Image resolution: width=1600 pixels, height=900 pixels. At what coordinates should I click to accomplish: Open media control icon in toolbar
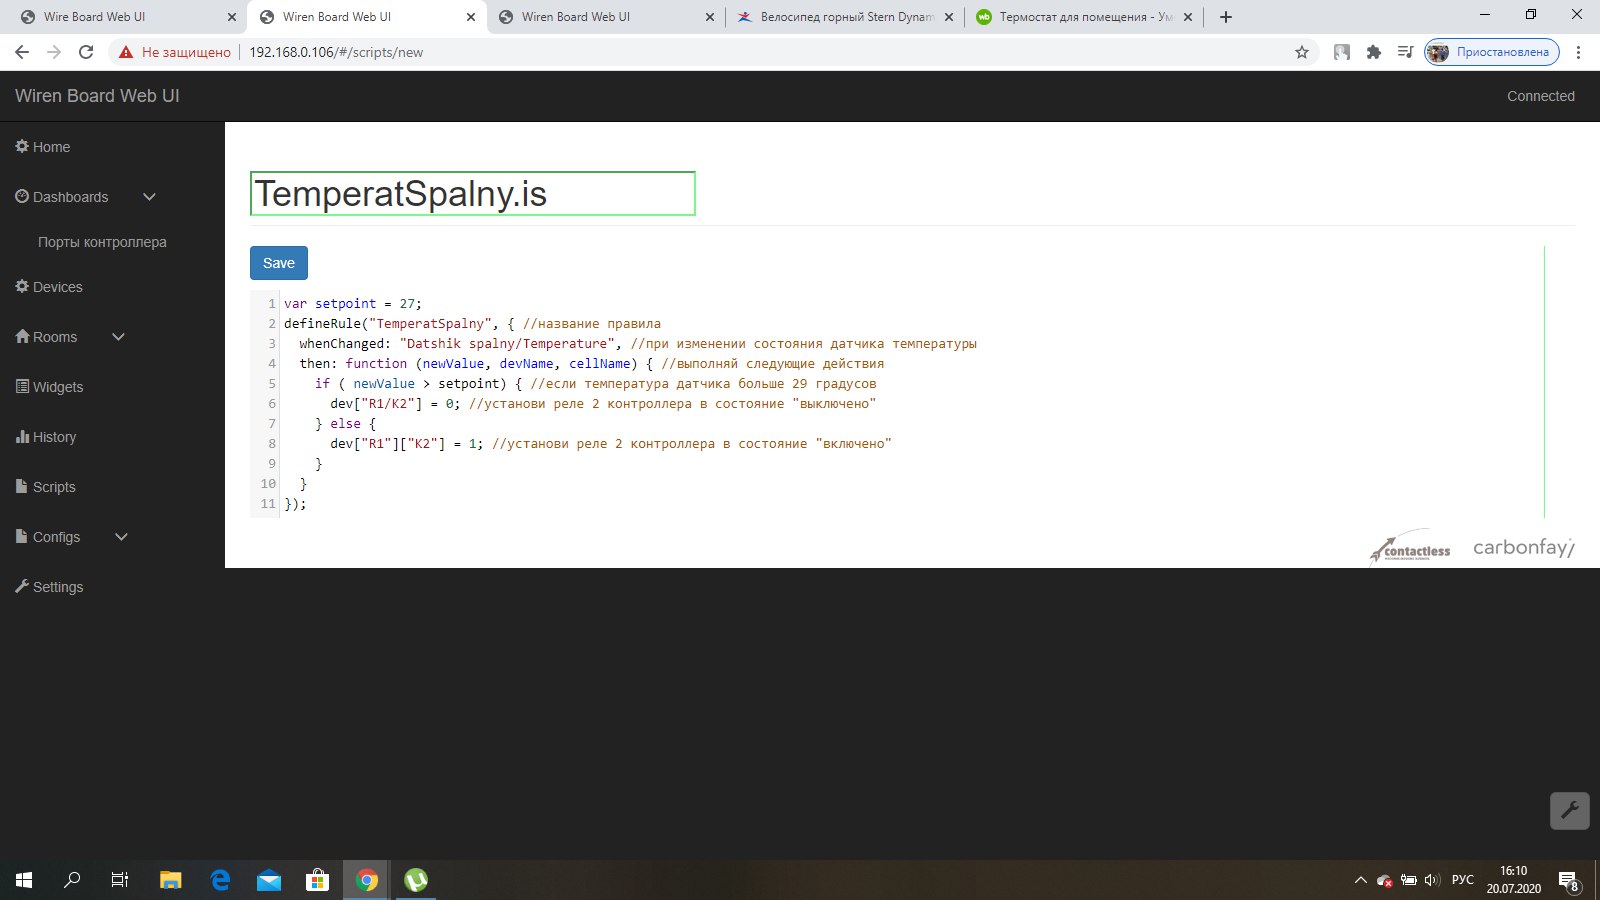click(1405, 52)
